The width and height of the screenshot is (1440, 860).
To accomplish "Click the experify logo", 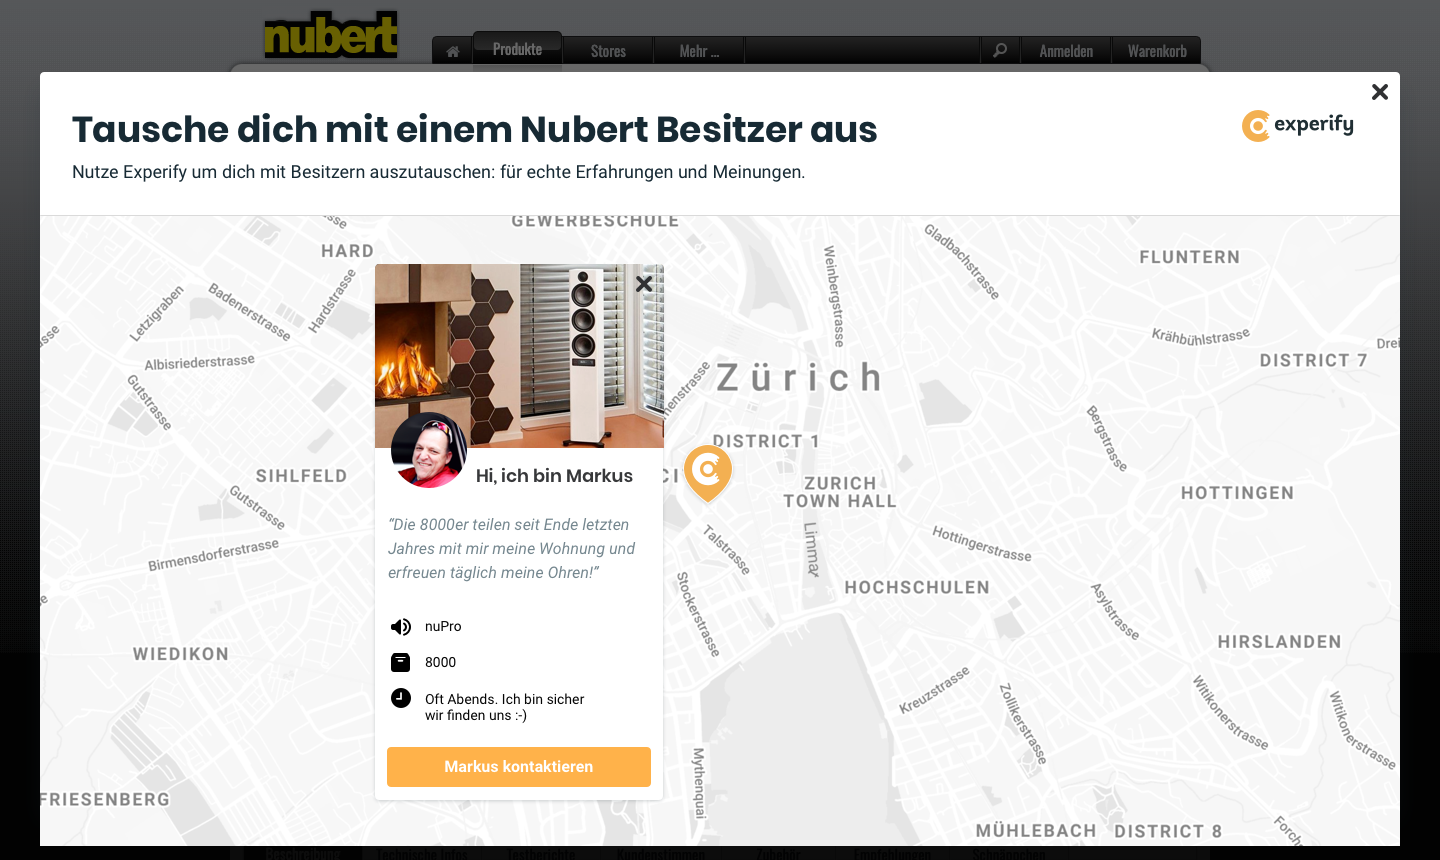I will [x=1298, y=125].
